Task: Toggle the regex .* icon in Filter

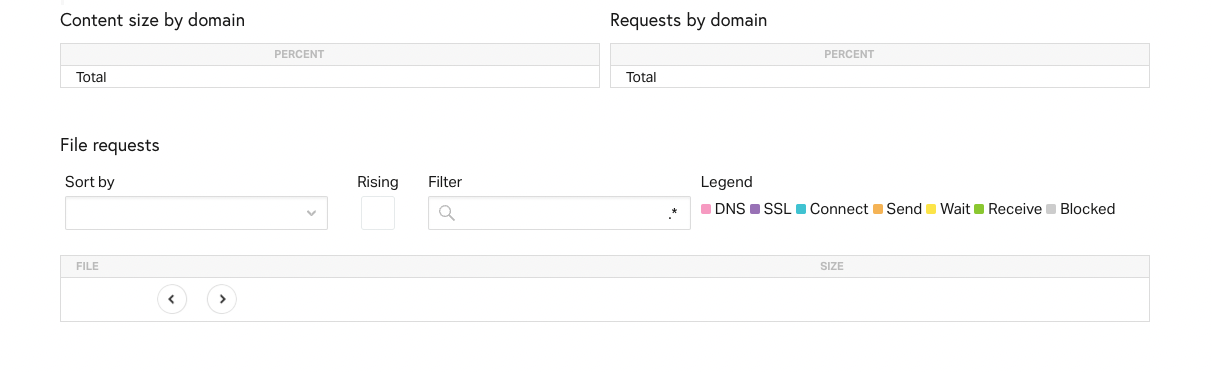Action: [x=673, y=213]
